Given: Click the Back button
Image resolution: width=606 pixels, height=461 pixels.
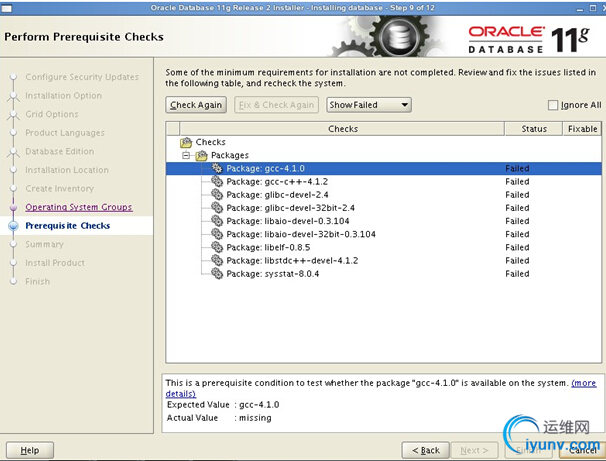Looking at the screenshot, I should coord(426,450).
